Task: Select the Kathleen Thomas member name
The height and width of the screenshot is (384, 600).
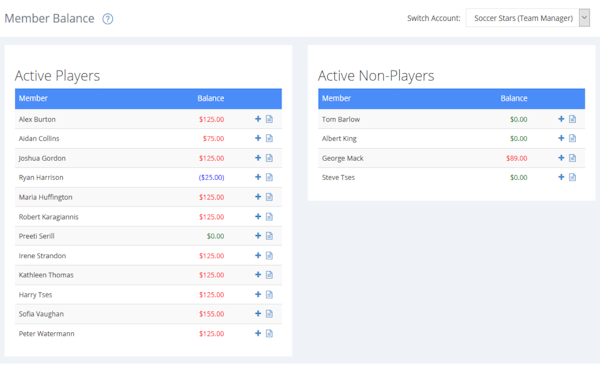Action: 46,275
